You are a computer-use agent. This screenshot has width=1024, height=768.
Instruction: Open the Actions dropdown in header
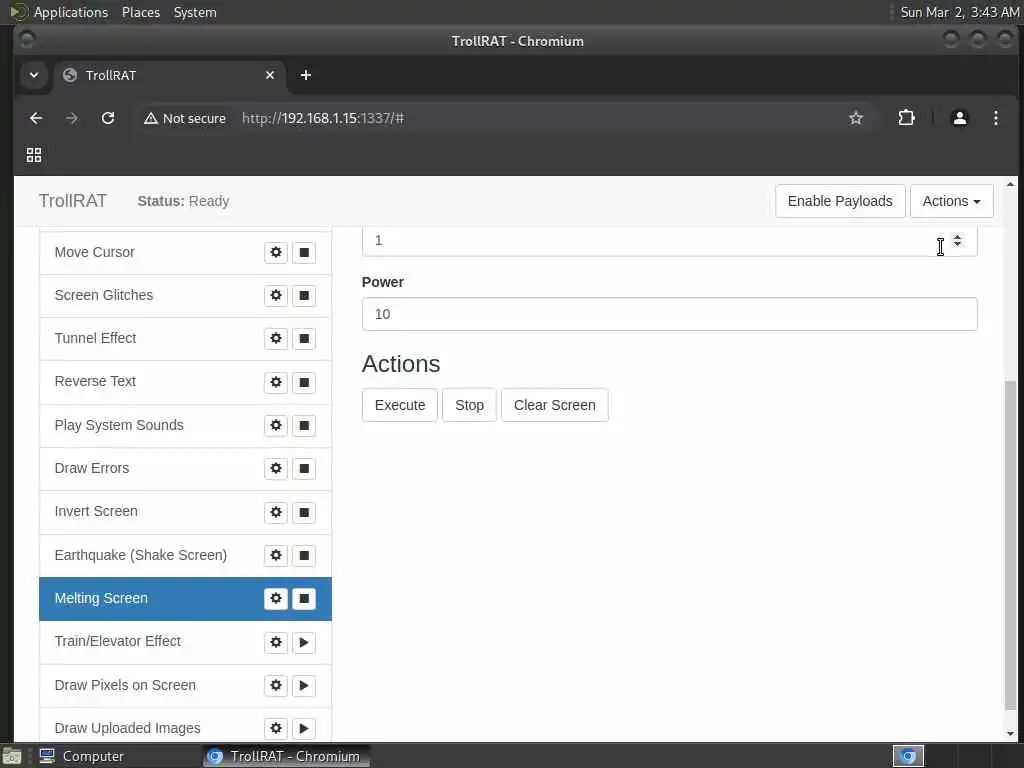point(952,201)
